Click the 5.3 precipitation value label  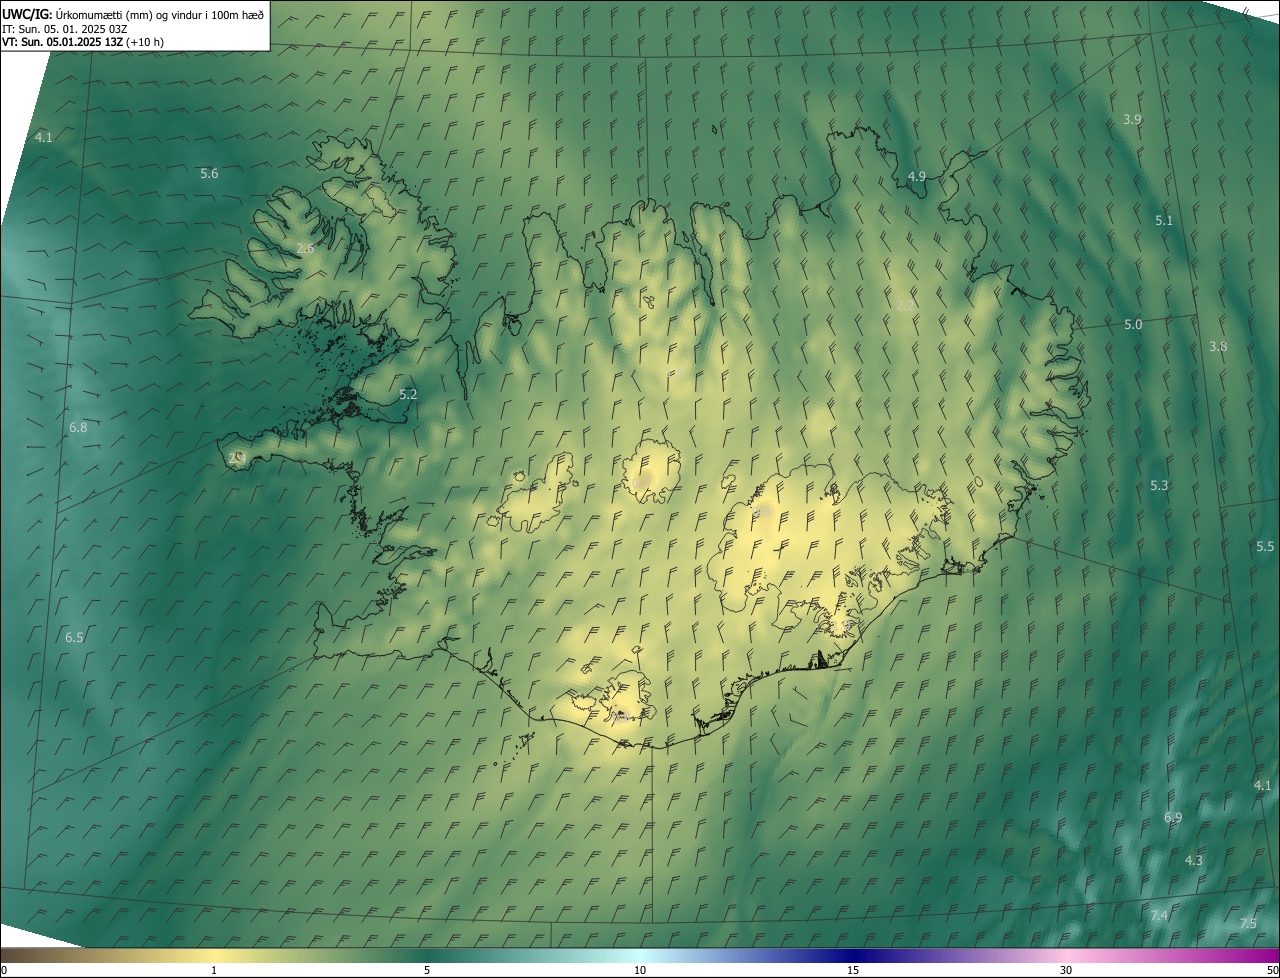pos(1159,486)
